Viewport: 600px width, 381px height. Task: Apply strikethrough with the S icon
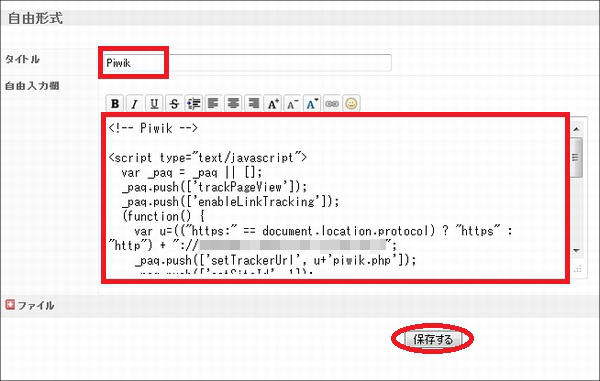[x=174, y=104]
